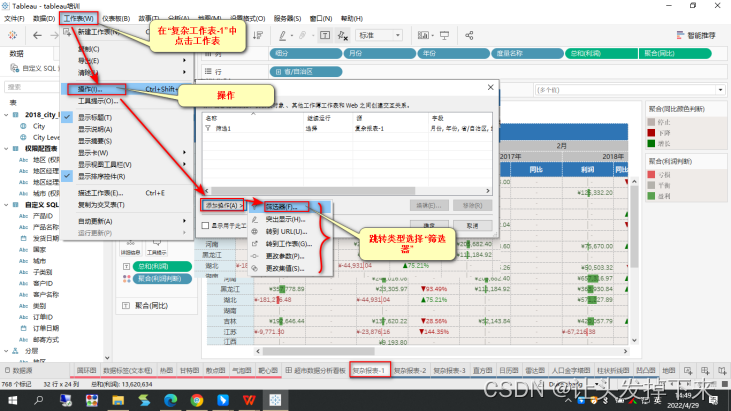Image resolution: width=731 pixels, height=411 pixels.
Task: Click the fix axes pin icon
Action: tap(343, 35)
